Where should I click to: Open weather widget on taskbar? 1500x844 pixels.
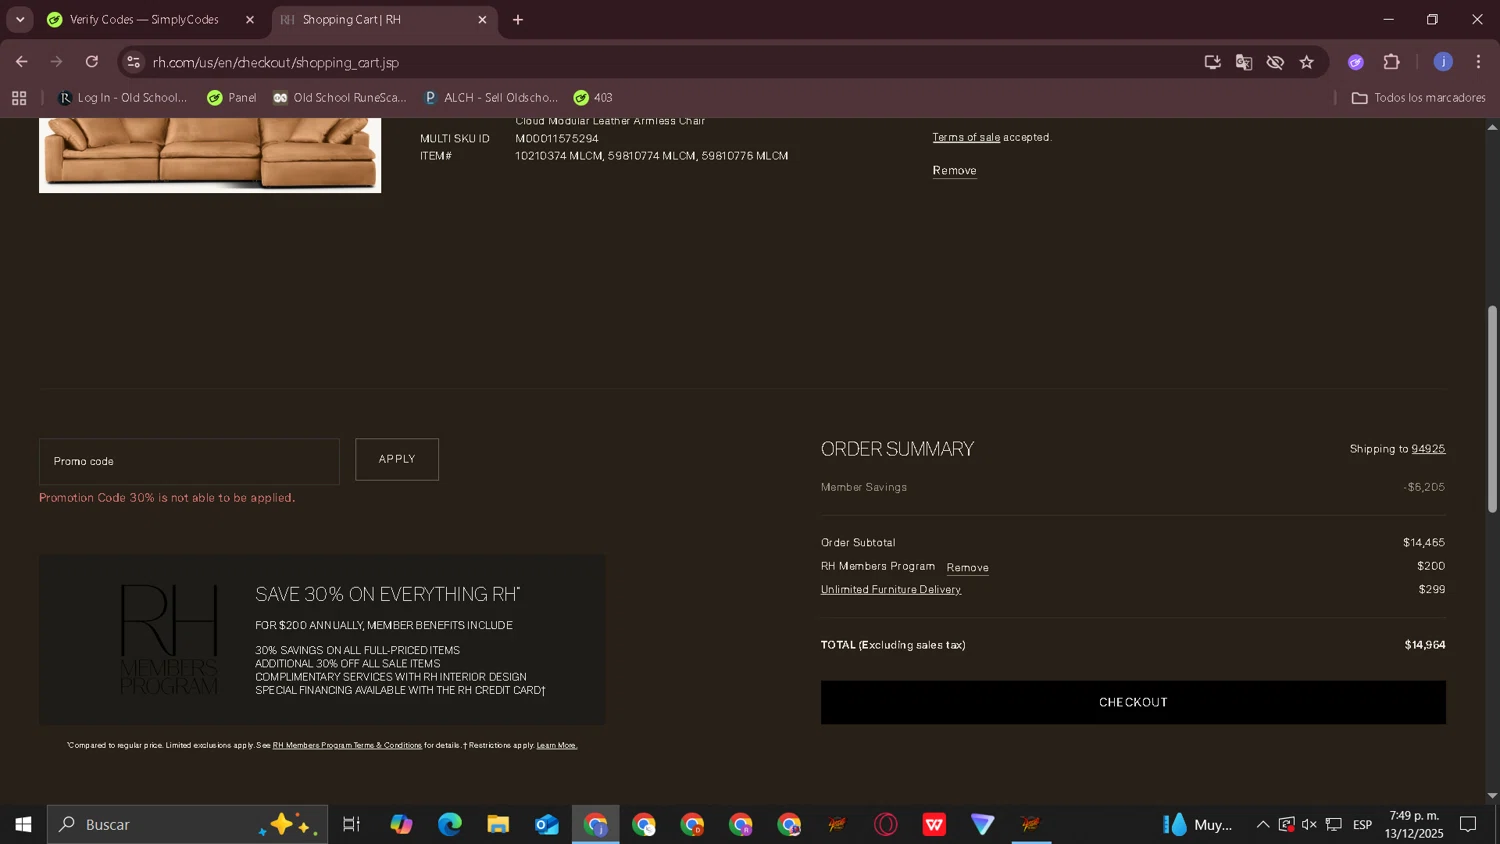[x=1198, y=825]
